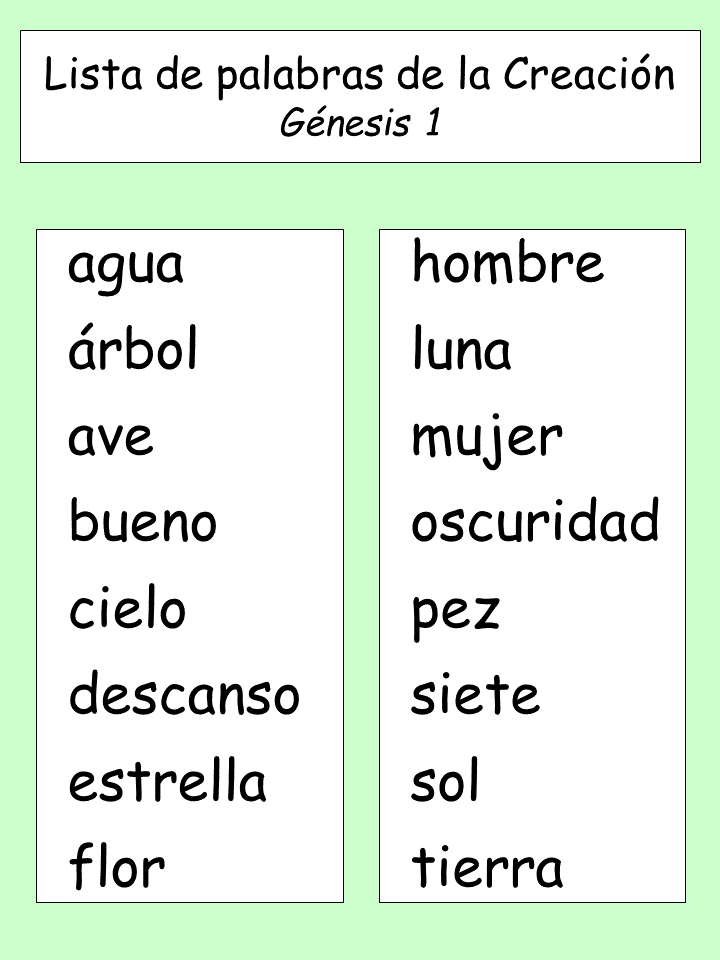
Task: Select the word 'árbol'
Action: click(133, 348)
